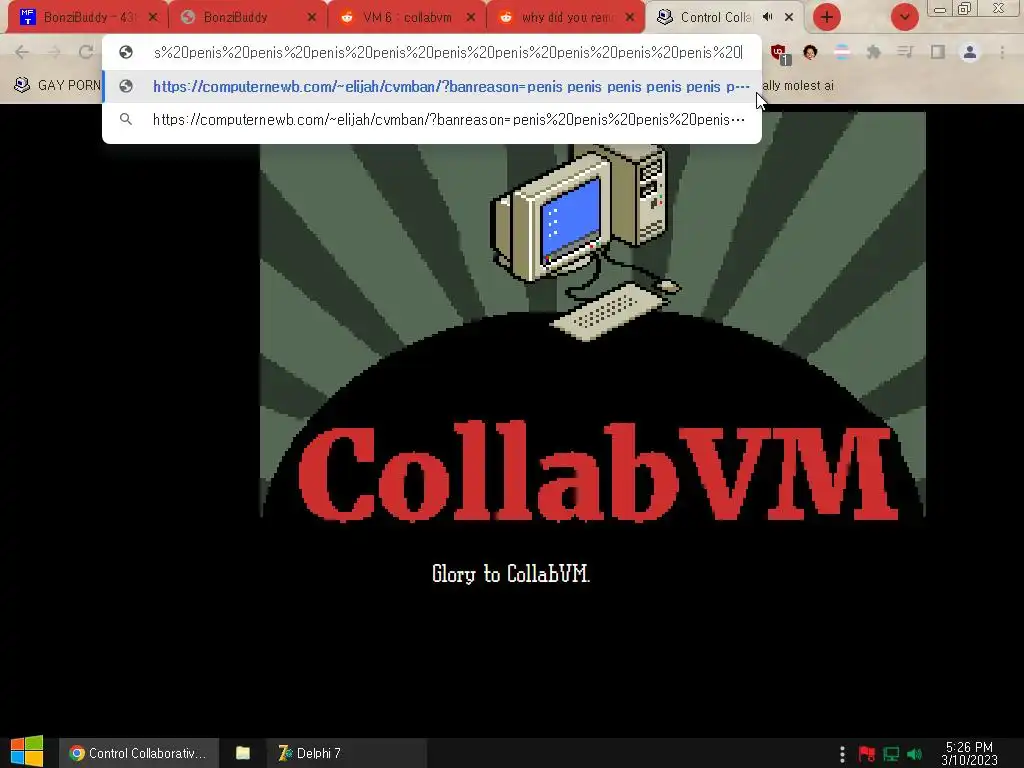The width and height of the screenshot is (1024, 768).
Task: Close the Control Colla tab
Action: click(x=789, y=17)
